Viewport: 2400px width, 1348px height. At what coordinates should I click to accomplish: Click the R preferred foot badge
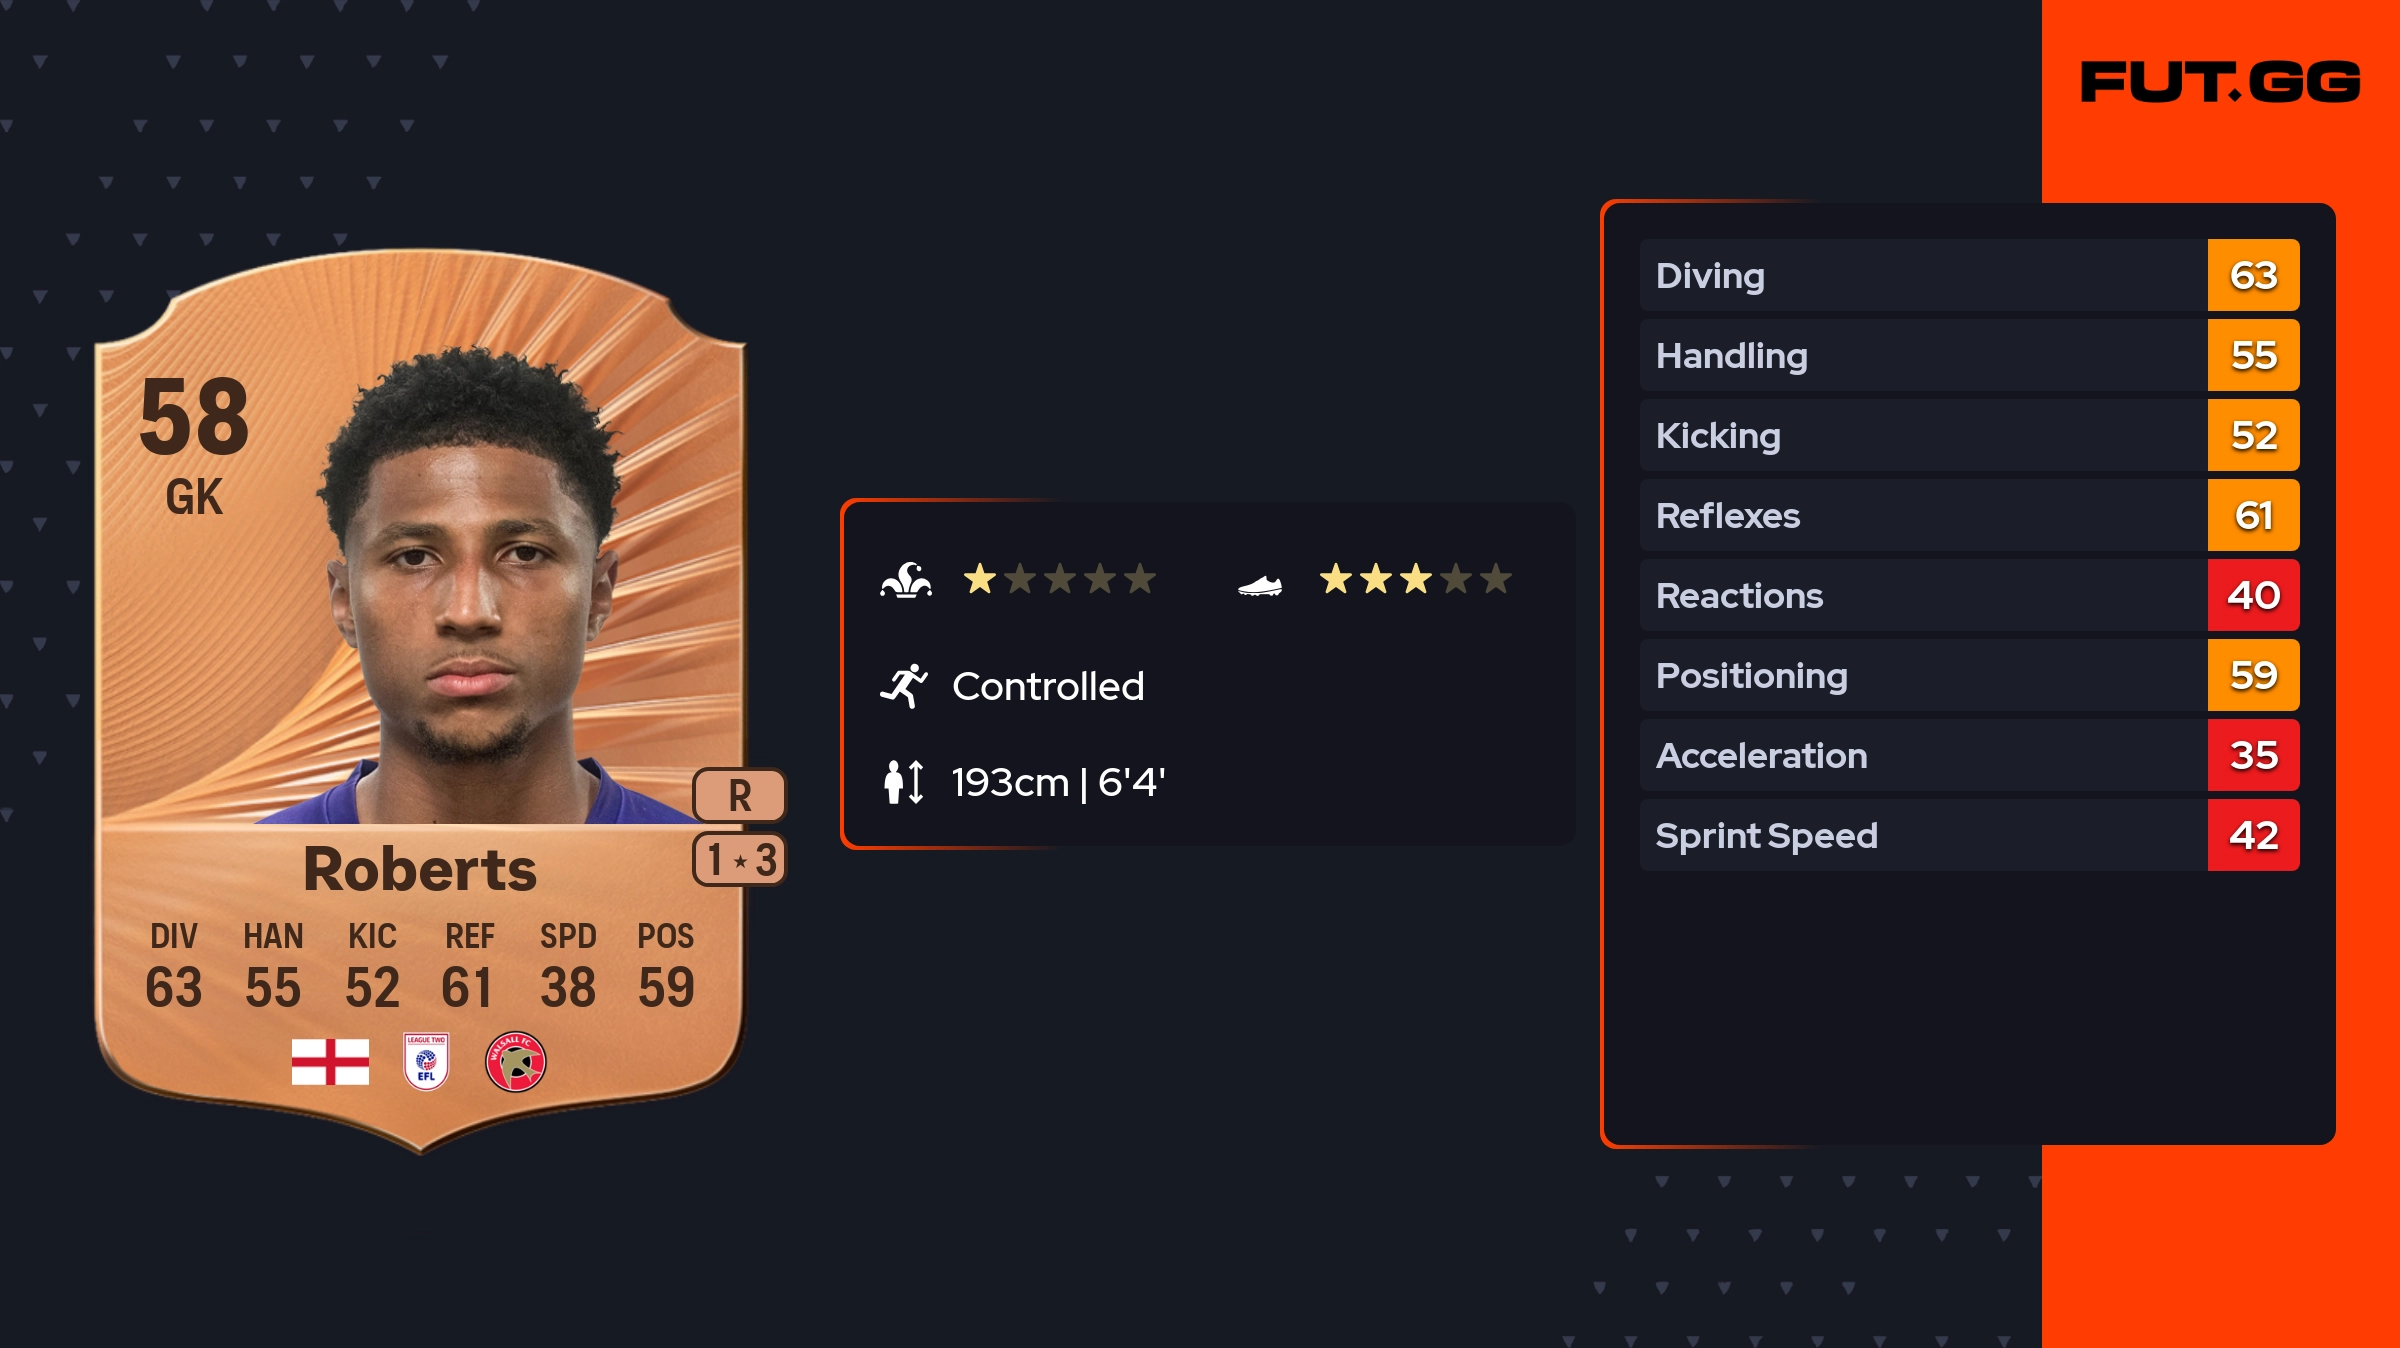coord(739,796)
